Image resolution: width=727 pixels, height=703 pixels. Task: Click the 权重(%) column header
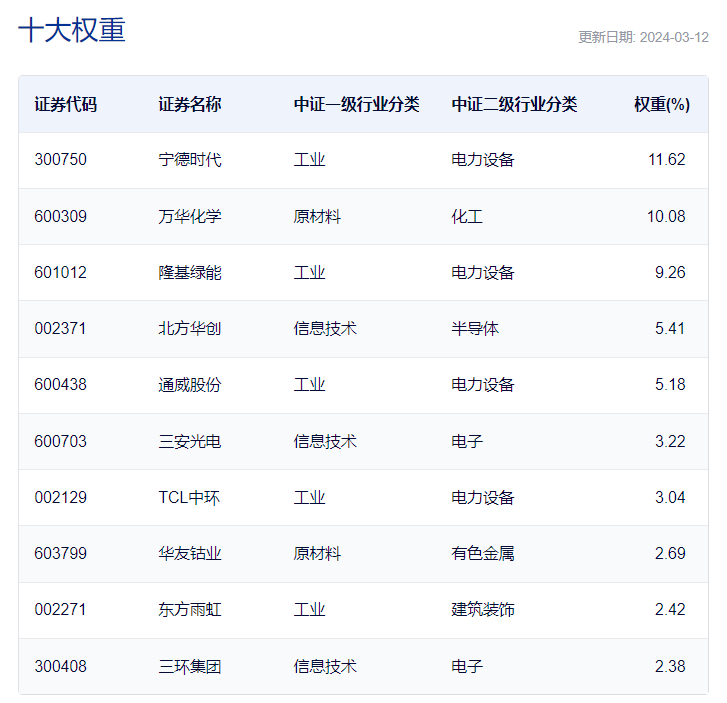click(662, 104)
